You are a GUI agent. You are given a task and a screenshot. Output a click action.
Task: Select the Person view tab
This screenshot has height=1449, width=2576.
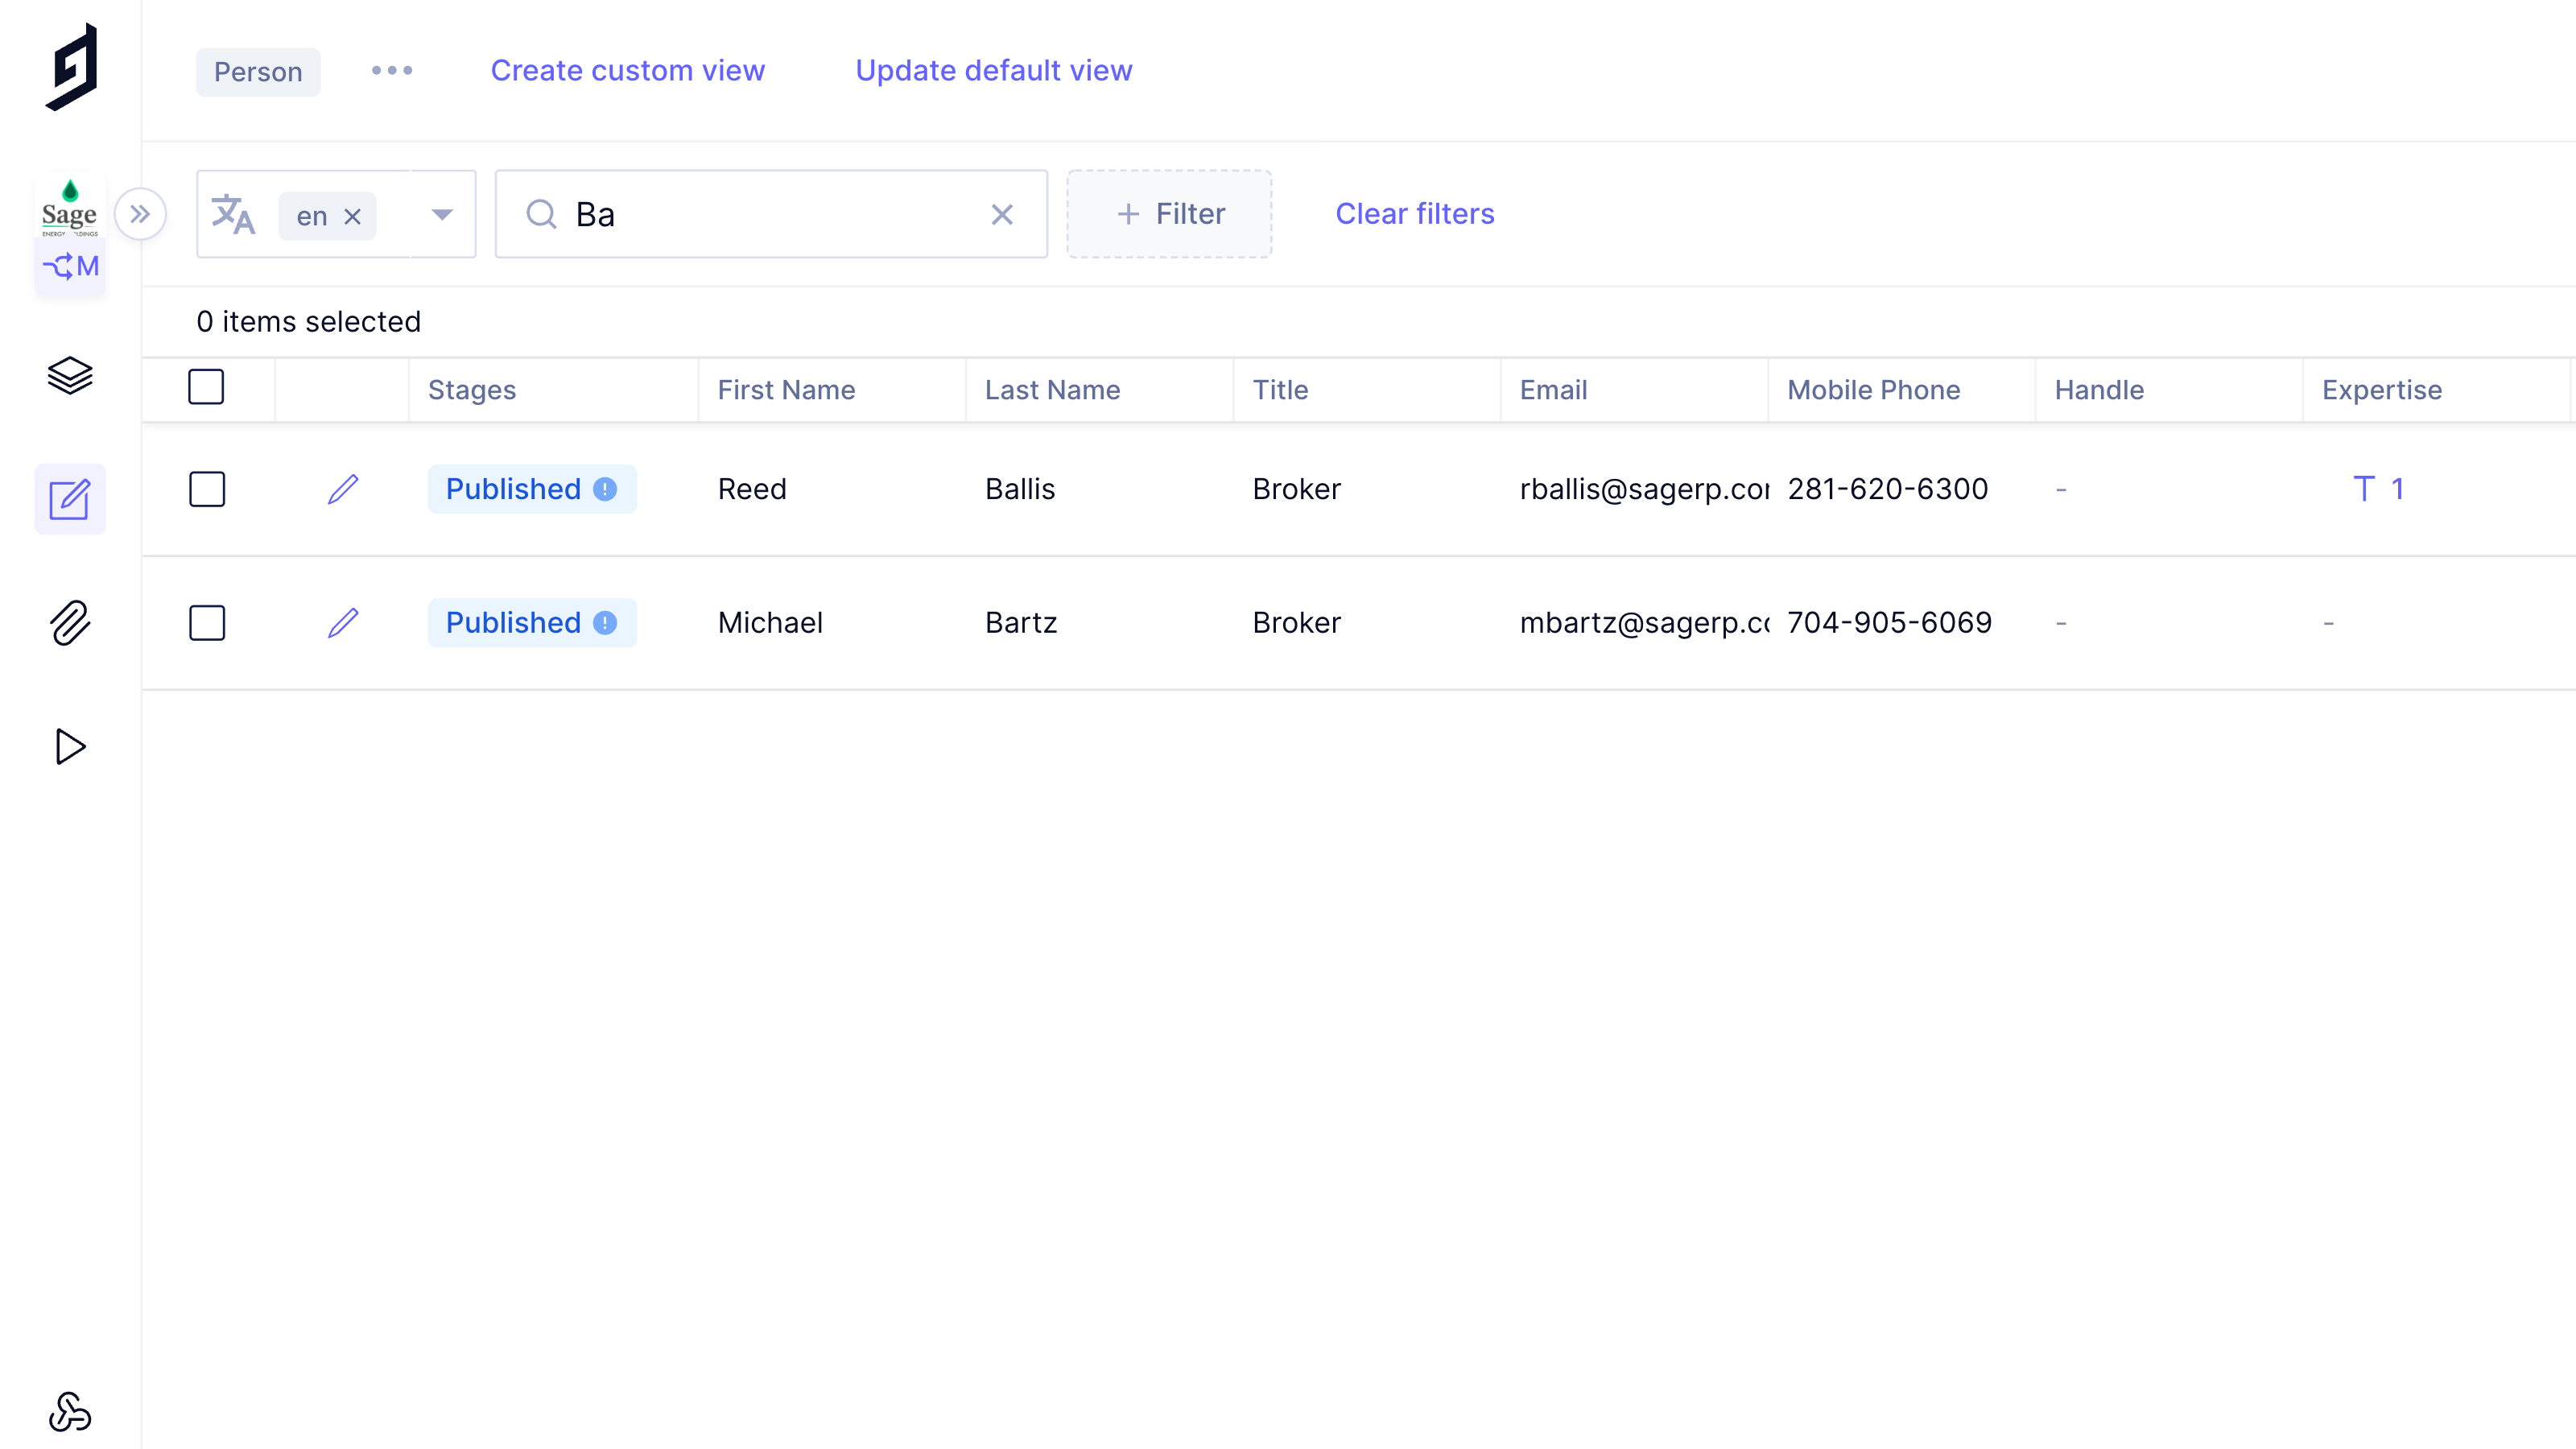tap(258, 72)
